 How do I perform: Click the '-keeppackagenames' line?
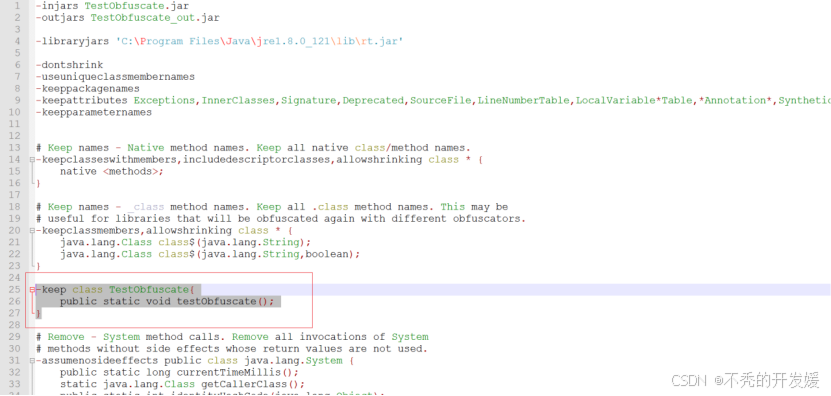click(x=87, y=89)
